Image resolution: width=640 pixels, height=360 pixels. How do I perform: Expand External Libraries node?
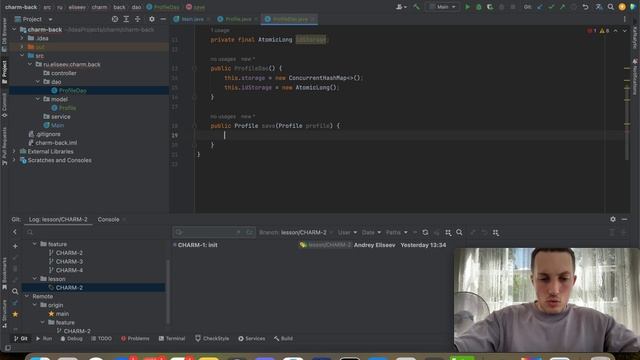[14, 151]
